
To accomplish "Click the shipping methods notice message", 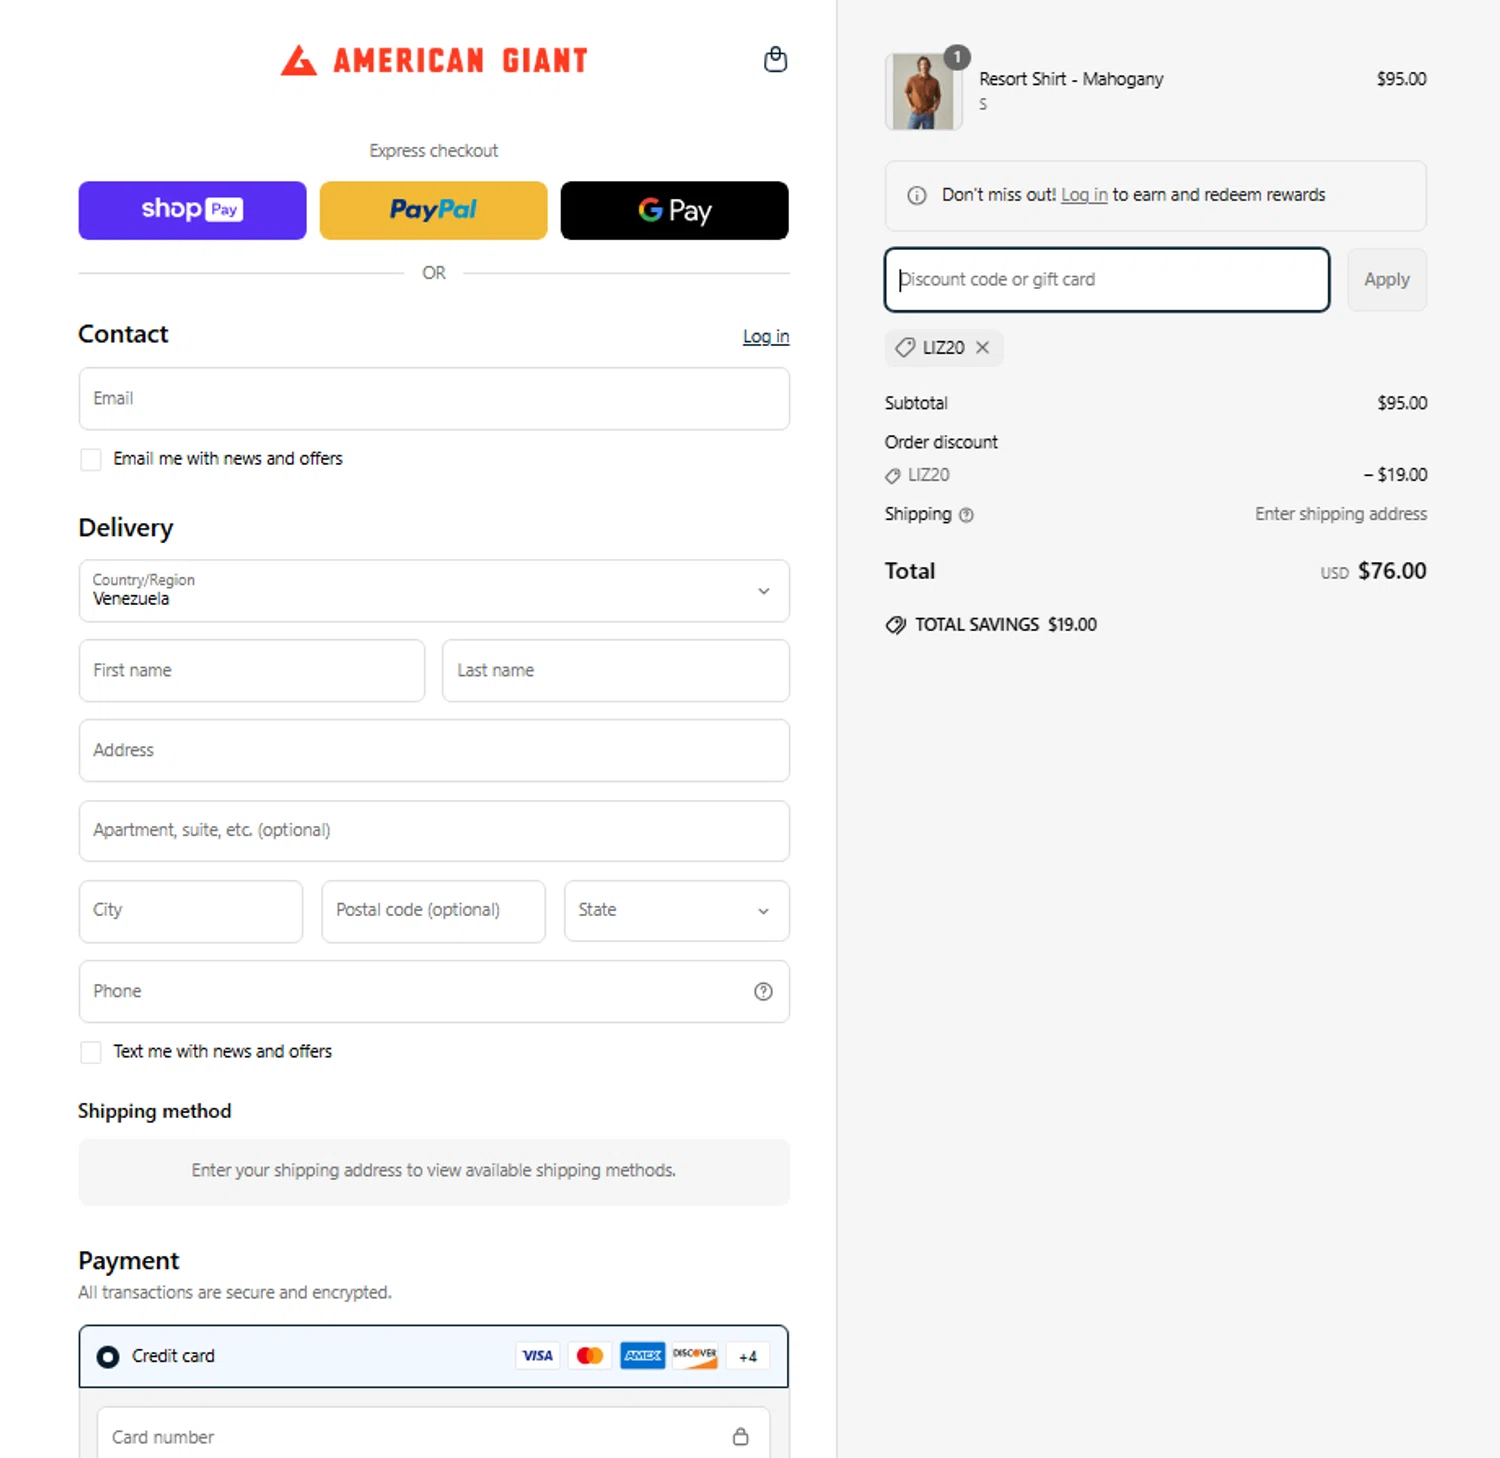I will [434, 1171].
